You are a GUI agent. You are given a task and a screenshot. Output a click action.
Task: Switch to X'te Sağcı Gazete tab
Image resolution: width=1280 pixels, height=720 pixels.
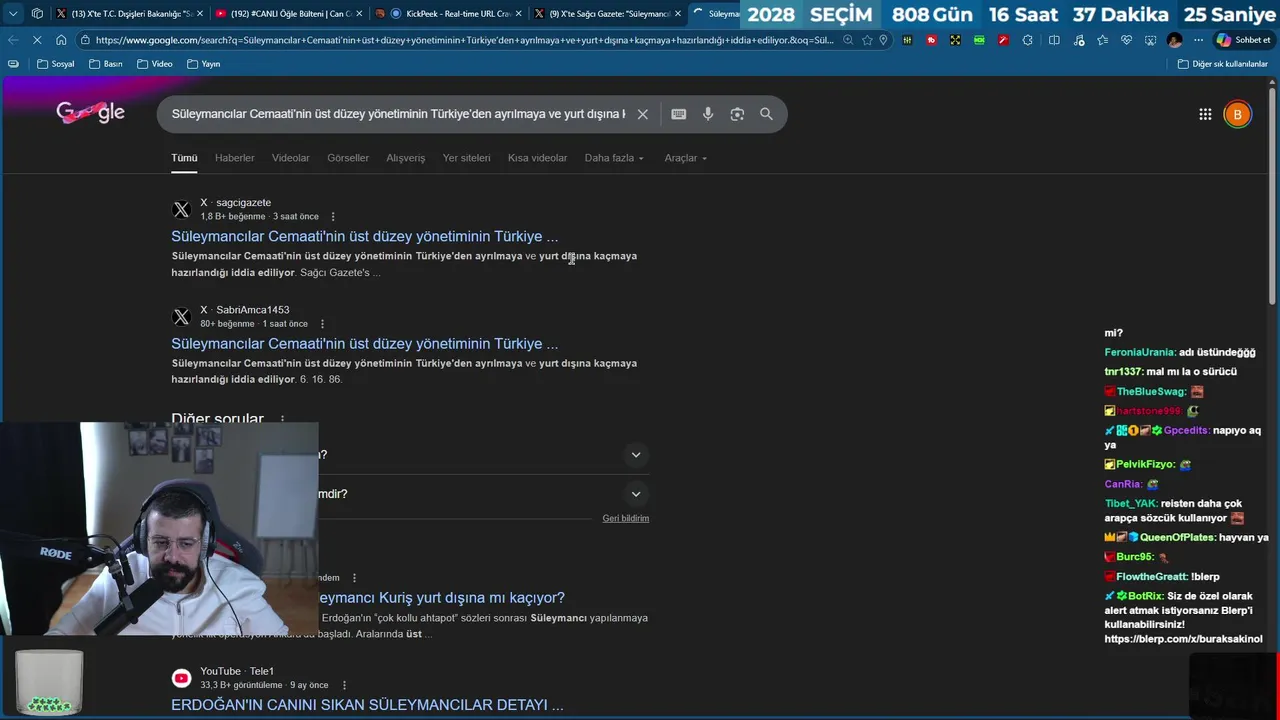(x=607, y=14)
